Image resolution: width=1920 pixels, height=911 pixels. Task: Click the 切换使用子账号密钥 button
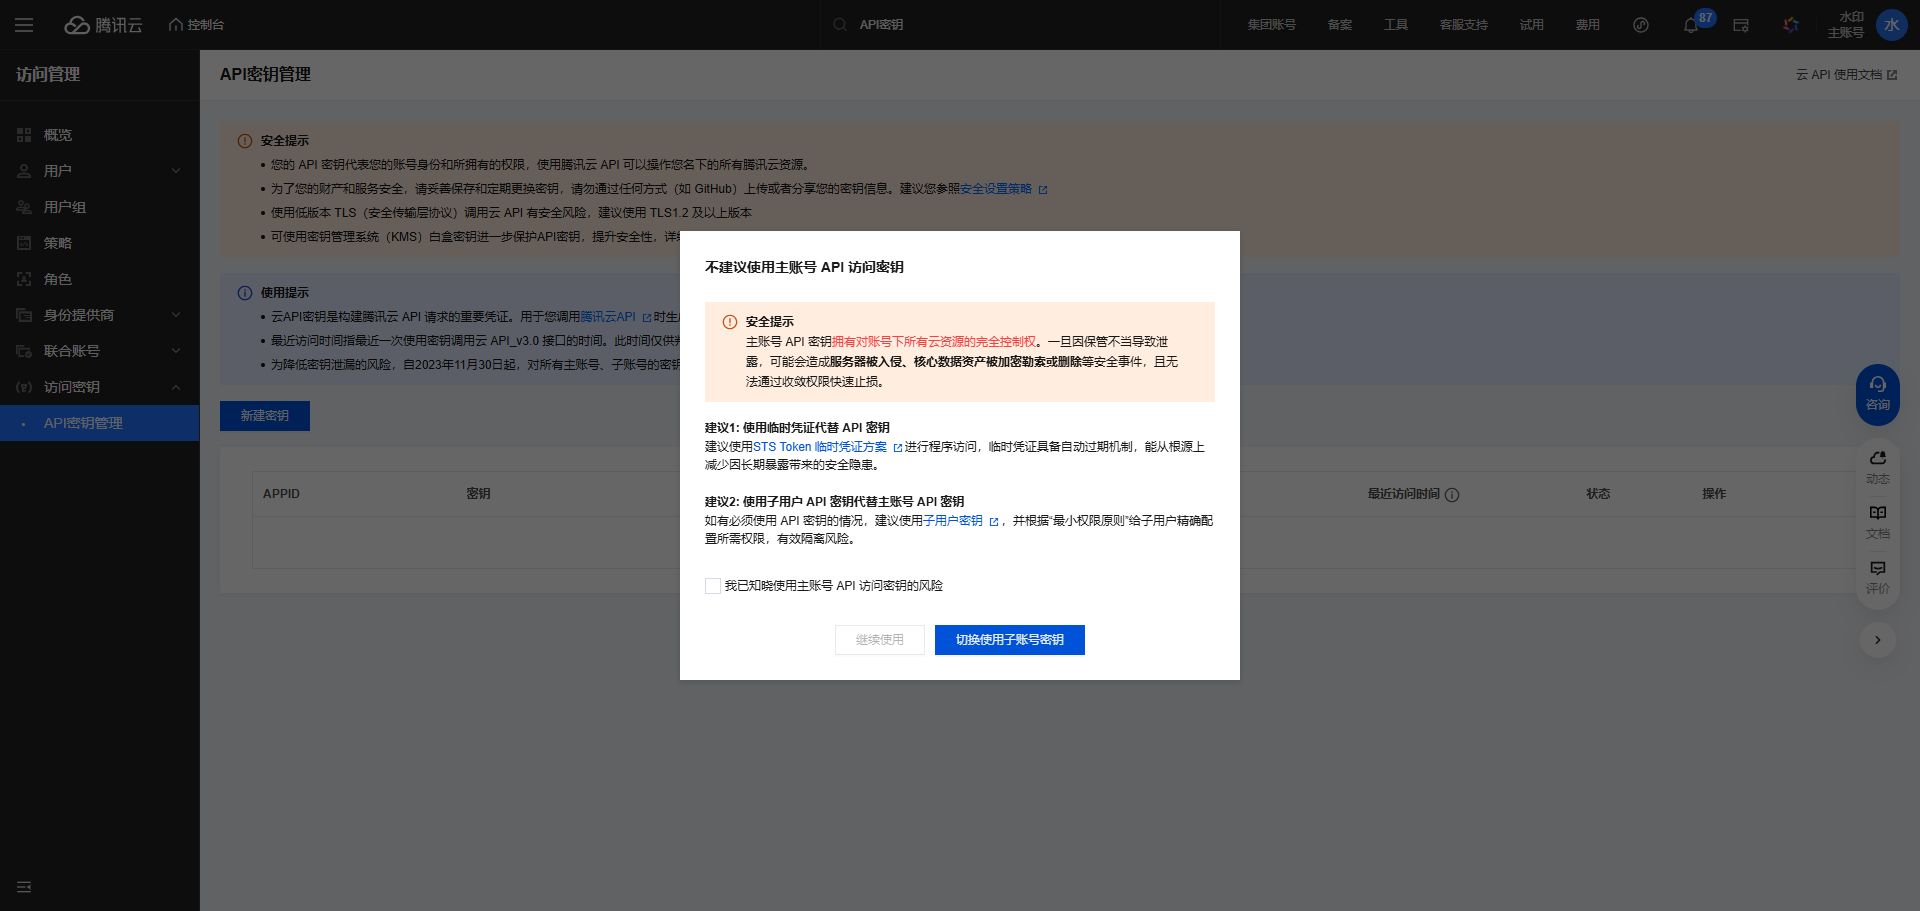tap(1009, 640)
